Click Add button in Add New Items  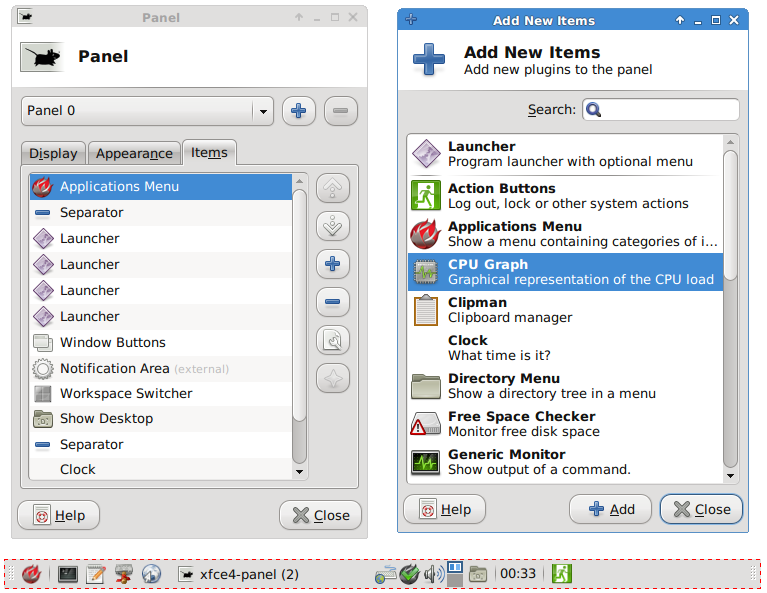click(x=610, y=509)
